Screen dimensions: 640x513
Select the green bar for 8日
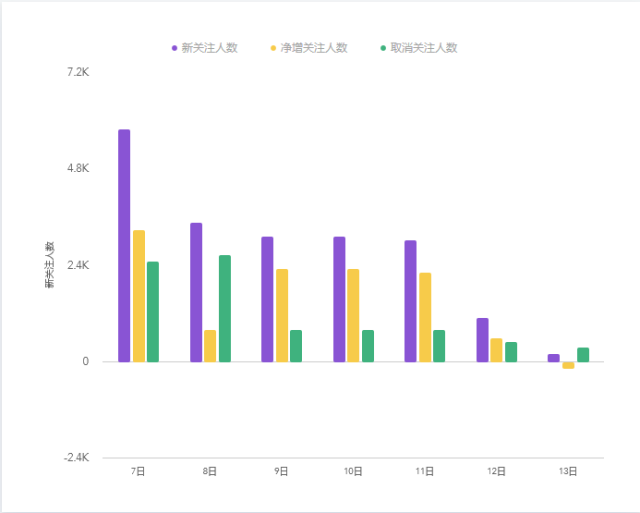click(225, 309)
